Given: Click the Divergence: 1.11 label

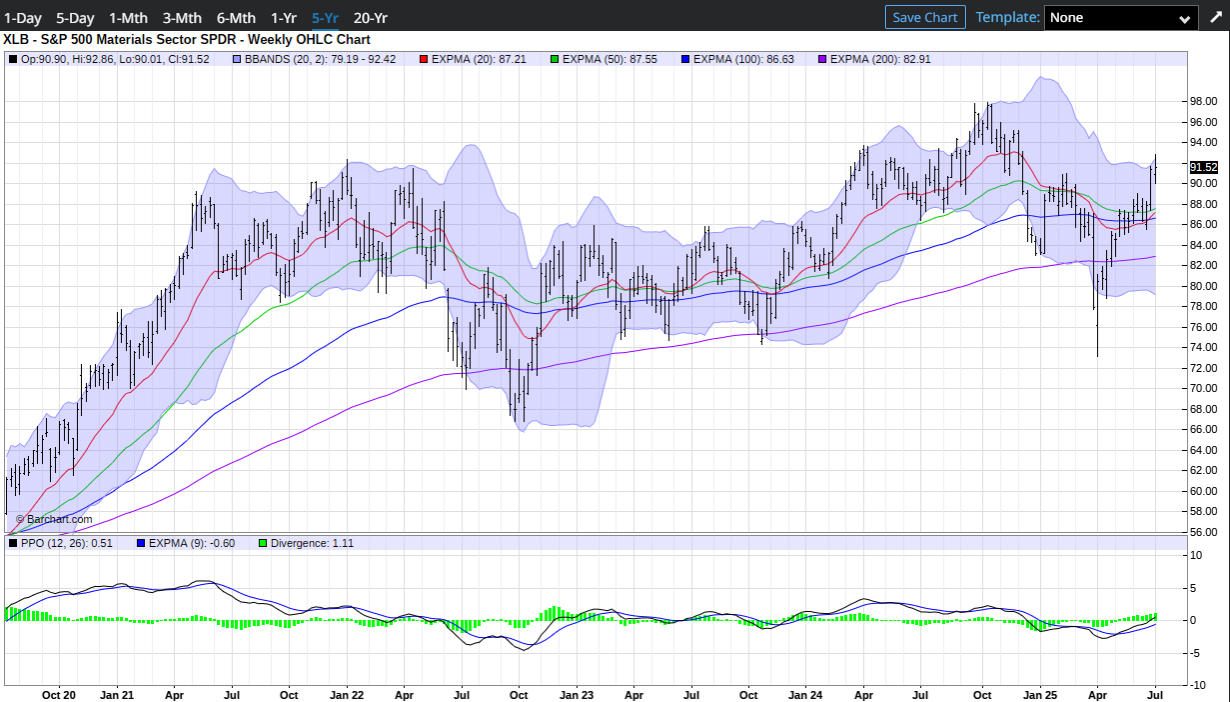Looking at the screenshot, I should [312, 543].
